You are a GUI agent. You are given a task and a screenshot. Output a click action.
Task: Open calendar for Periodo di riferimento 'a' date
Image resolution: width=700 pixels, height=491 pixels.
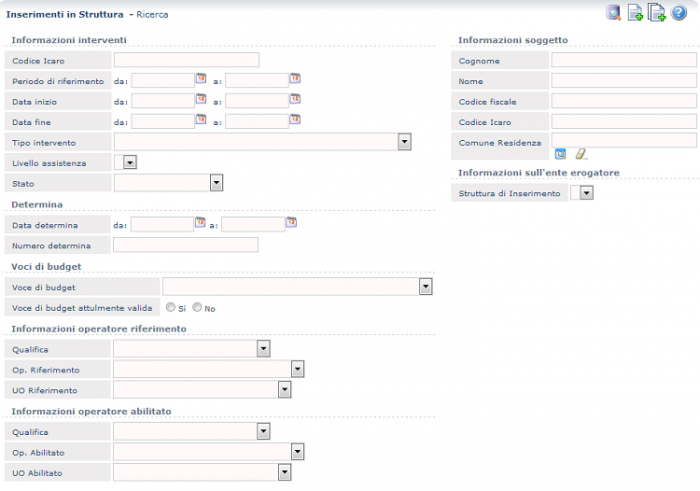click(x=295, y=79)
